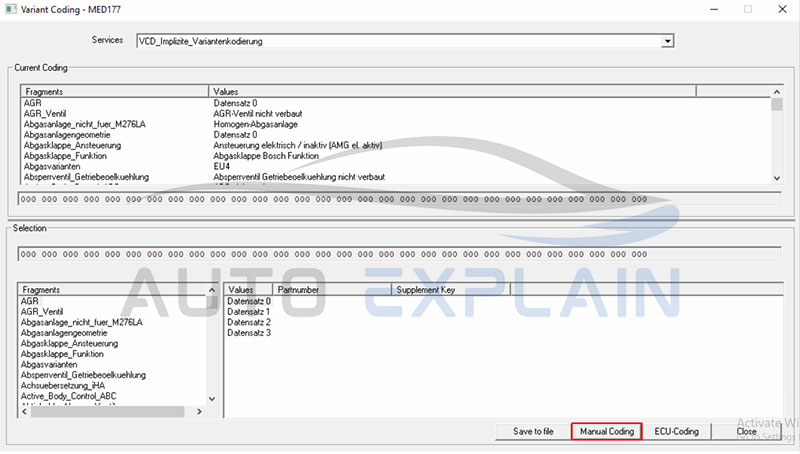This screenshot has height=454, width=800.
Task: Click Values column header in Selection table
Action: tap(248, 289)
